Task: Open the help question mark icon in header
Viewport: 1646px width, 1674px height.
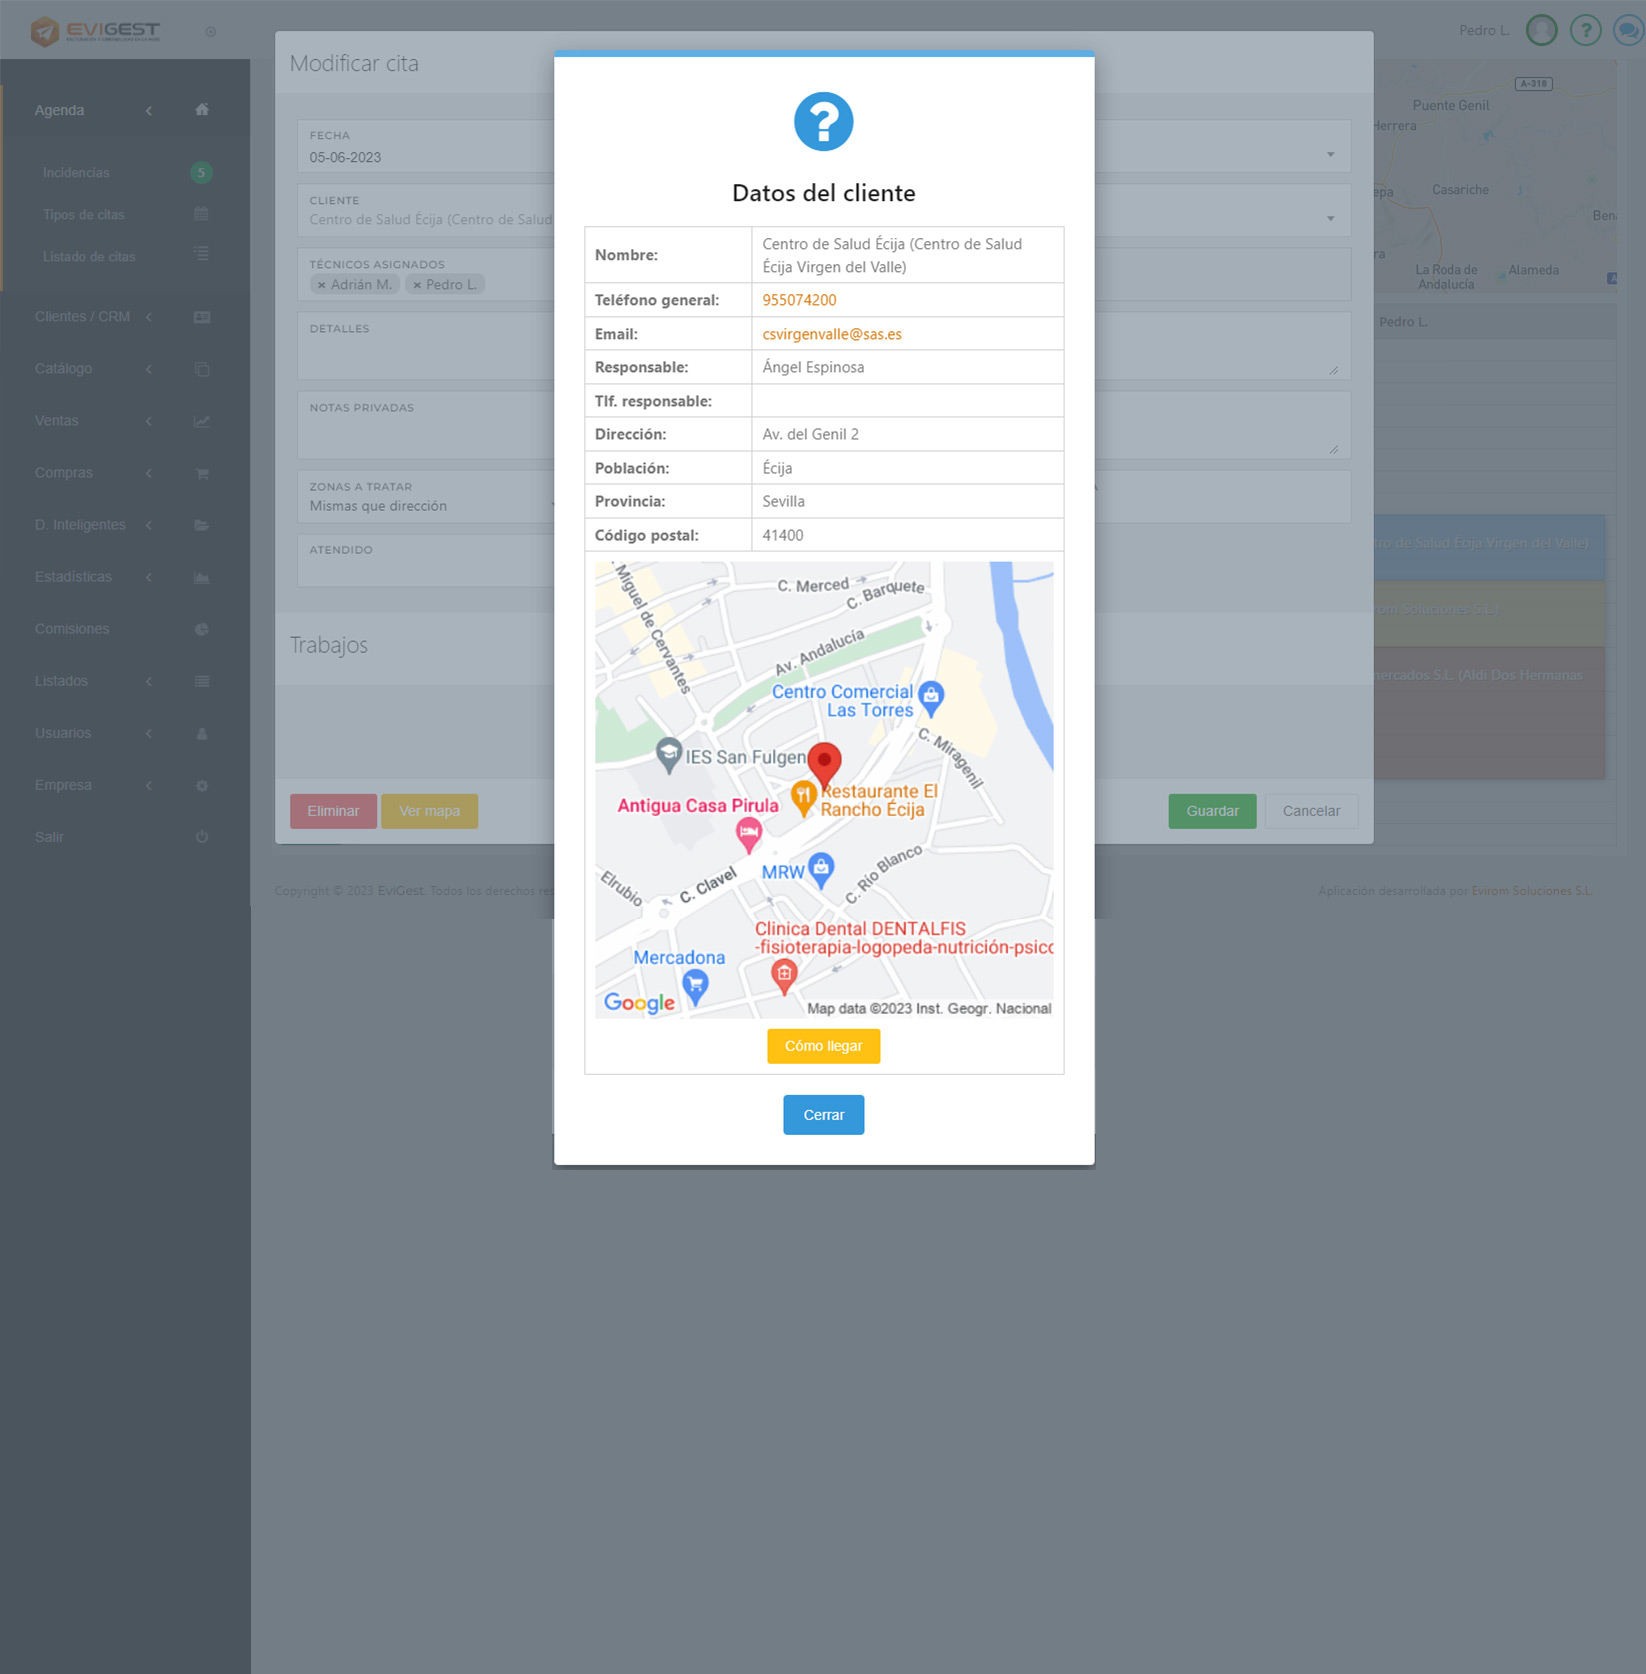Action: pos(1585,30)
